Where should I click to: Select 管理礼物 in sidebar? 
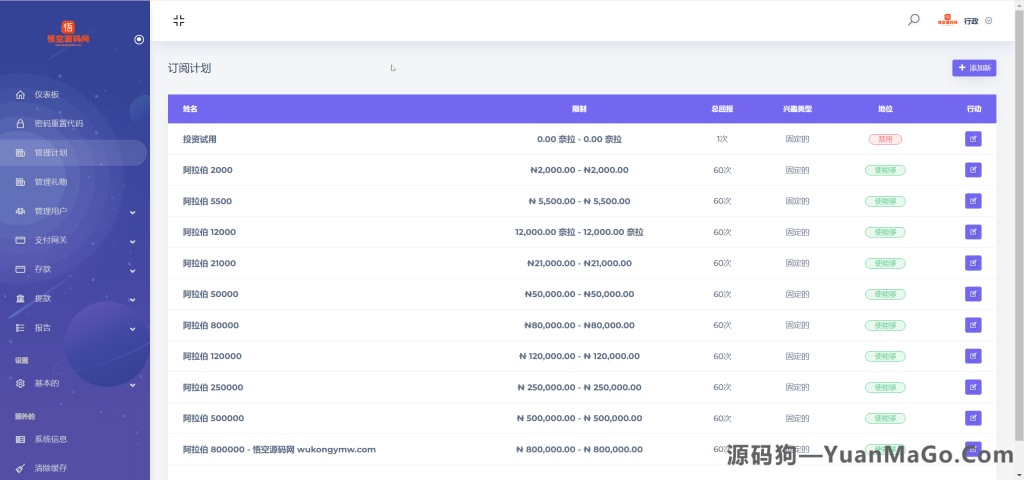pyautogui.click(x=50, y=182)
